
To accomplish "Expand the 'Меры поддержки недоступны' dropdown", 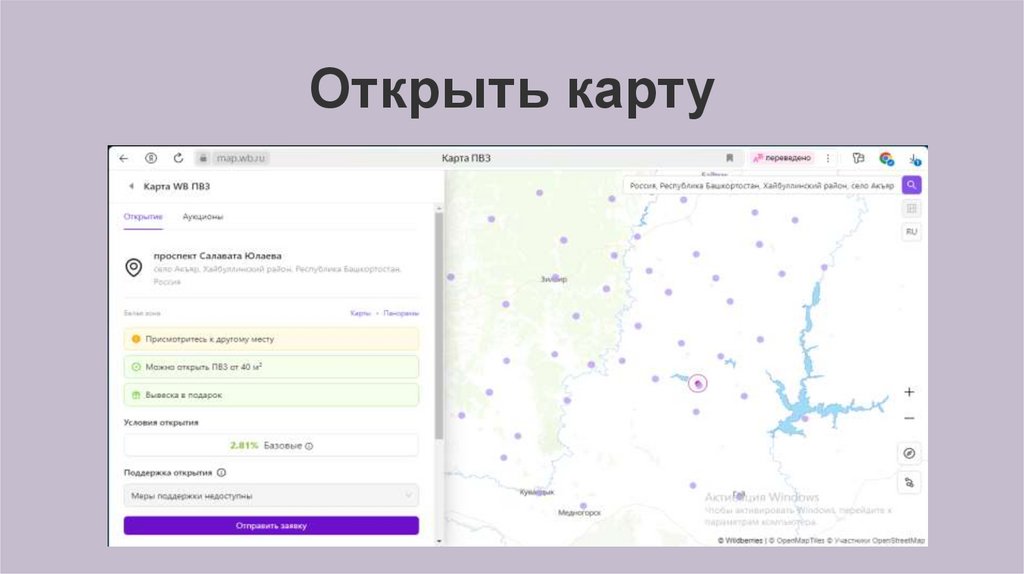I will click(271, 496).
